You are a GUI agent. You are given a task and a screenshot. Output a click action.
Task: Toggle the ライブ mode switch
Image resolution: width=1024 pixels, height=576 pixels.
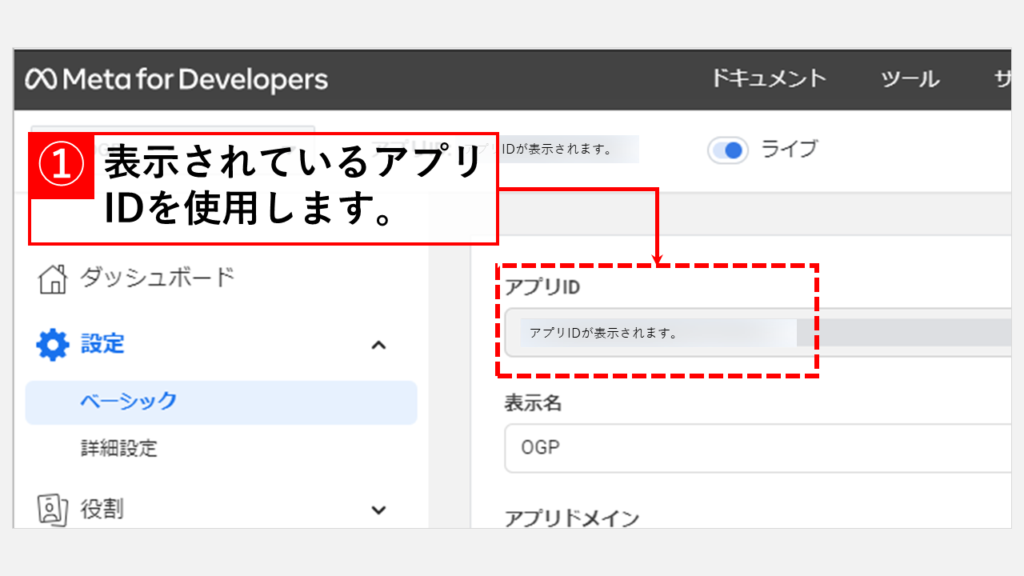(x=728, y=150)
